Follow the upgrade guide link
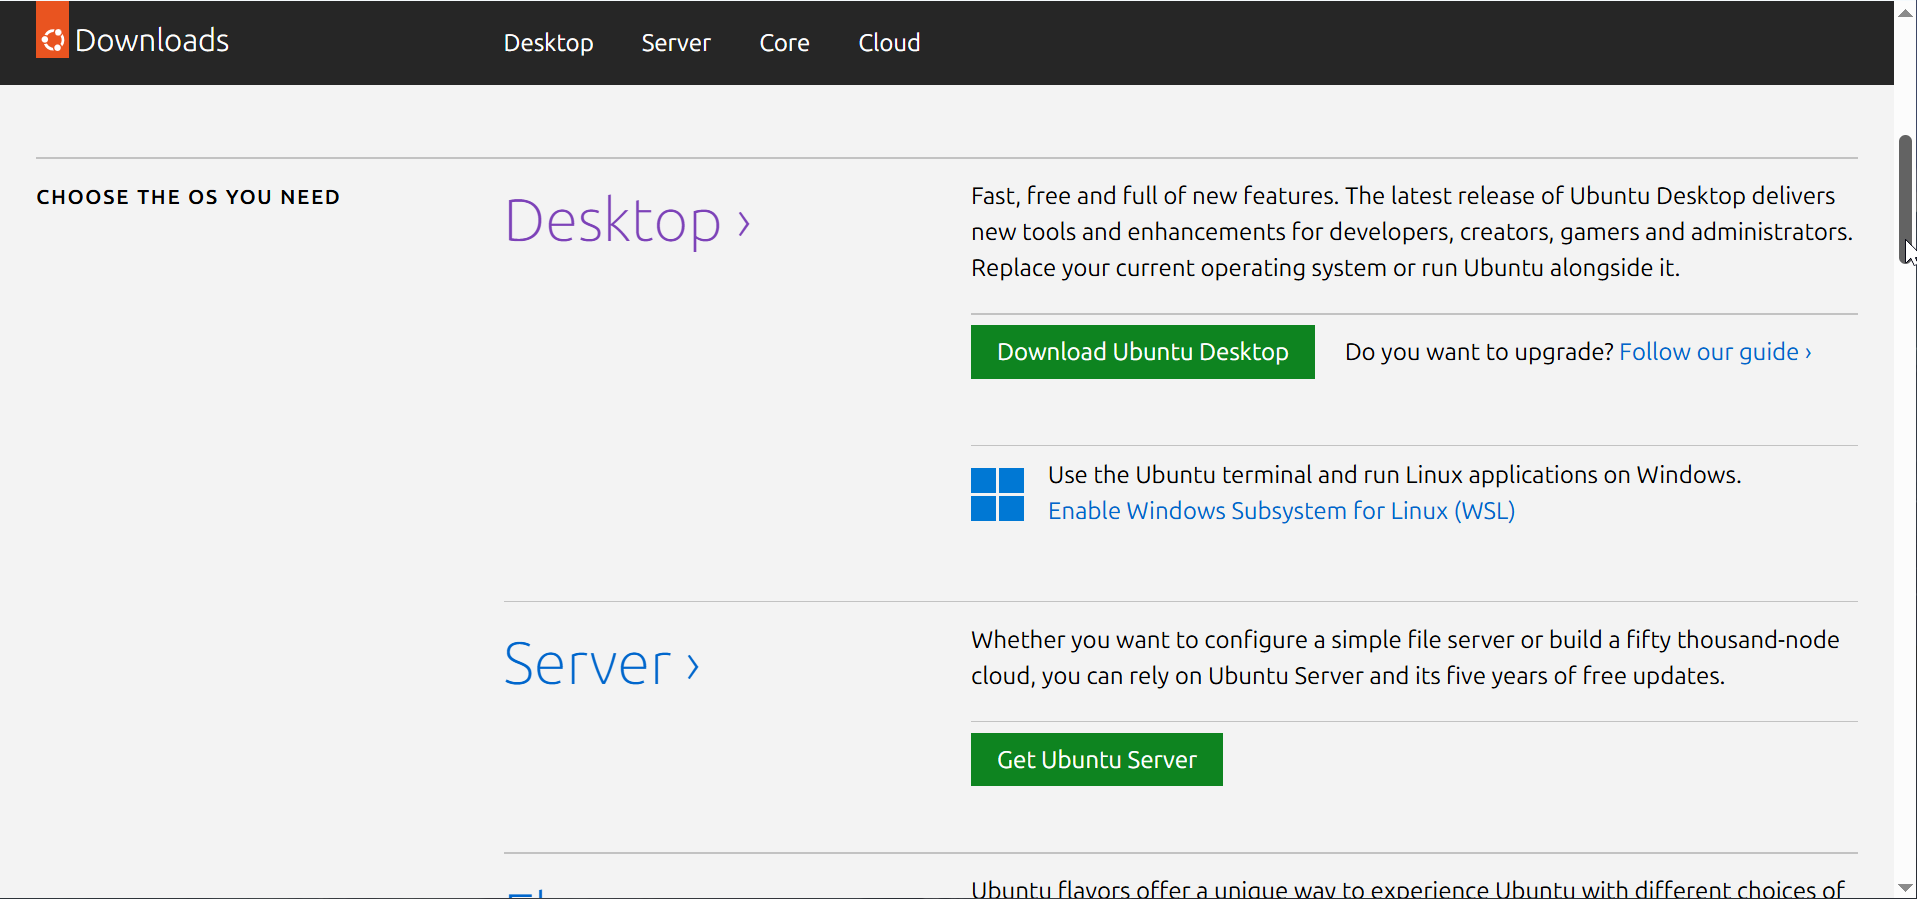The image size is (1917, 899). pos(1715,352)
